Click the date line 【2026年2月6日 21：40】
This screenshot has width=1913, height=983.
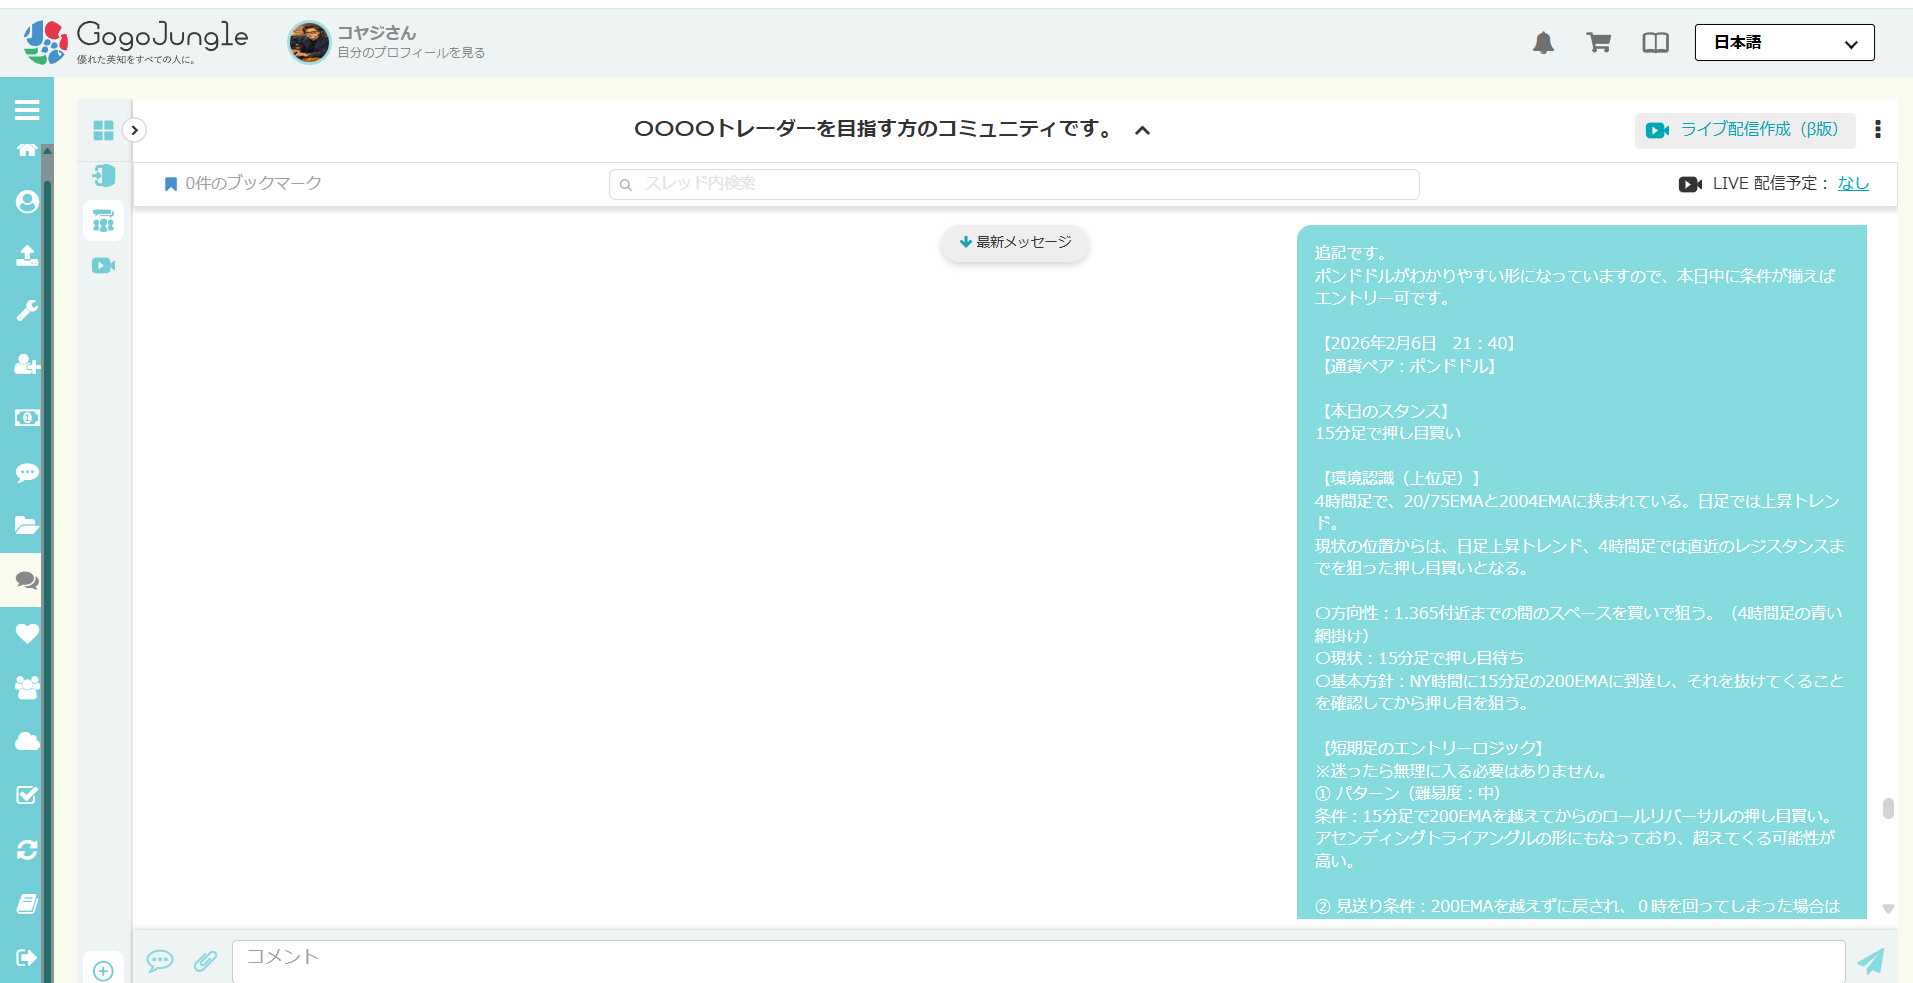tap(1419, 343)
